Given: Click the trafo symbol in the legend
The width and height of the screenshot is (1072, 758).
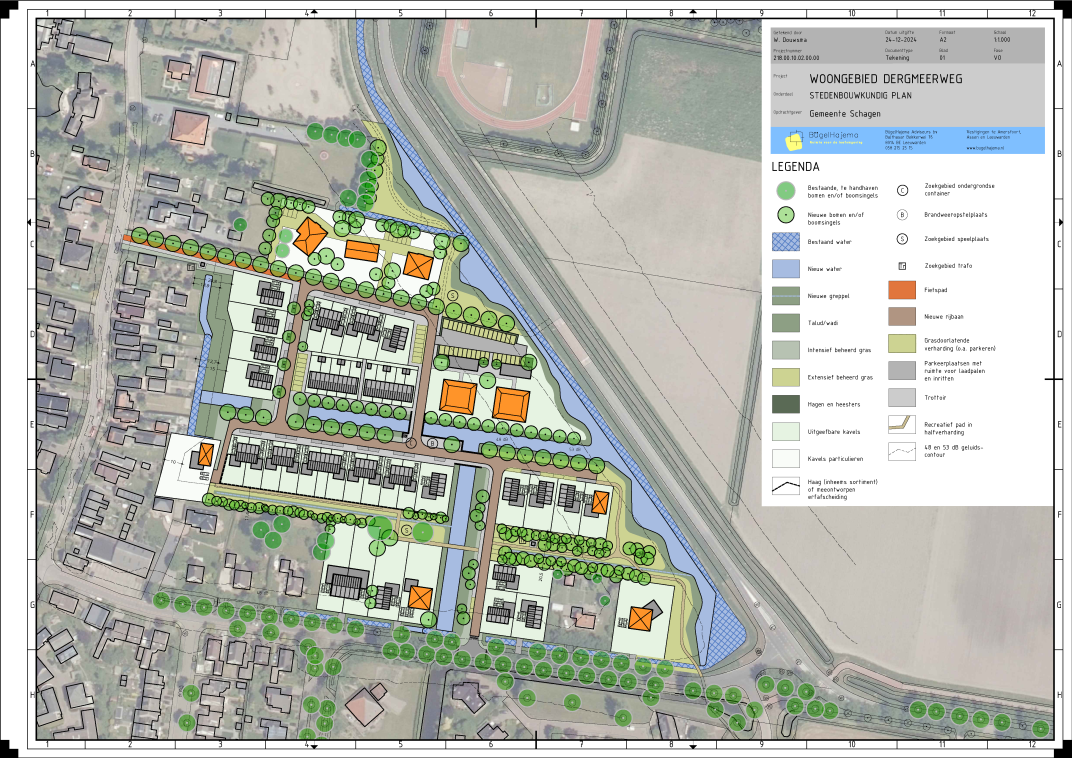Looking at the screenshot, I should coord(902,266).
